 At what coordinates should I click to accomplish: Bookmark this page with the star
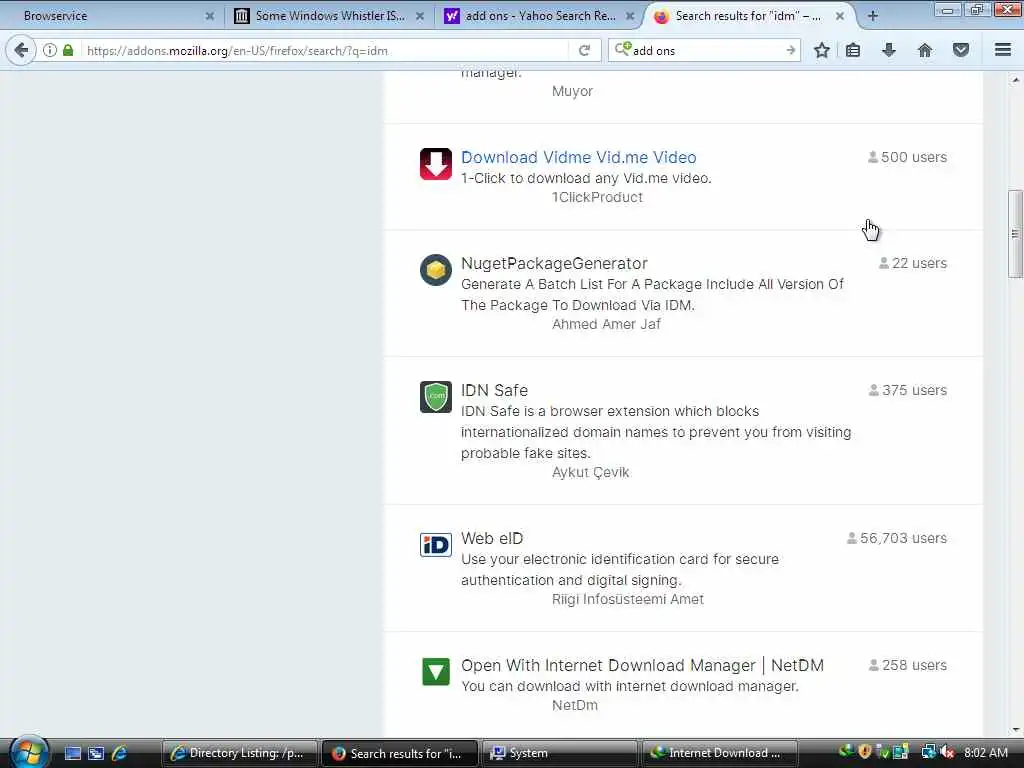822,50
